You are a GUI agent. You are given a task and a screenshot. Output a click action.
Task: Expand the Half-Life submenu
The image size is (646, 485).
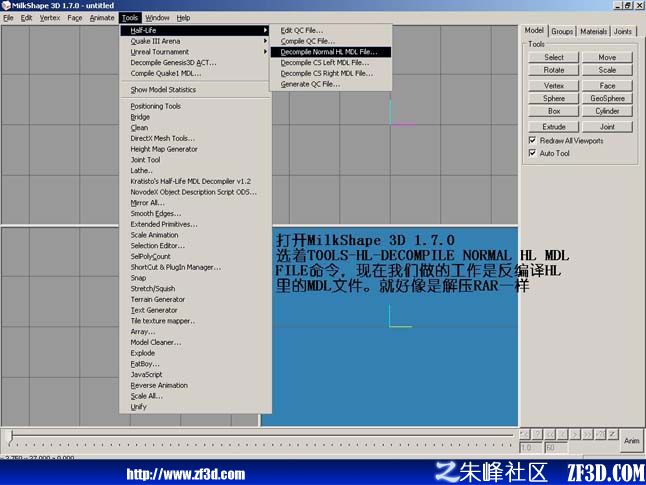pos(194,30)
